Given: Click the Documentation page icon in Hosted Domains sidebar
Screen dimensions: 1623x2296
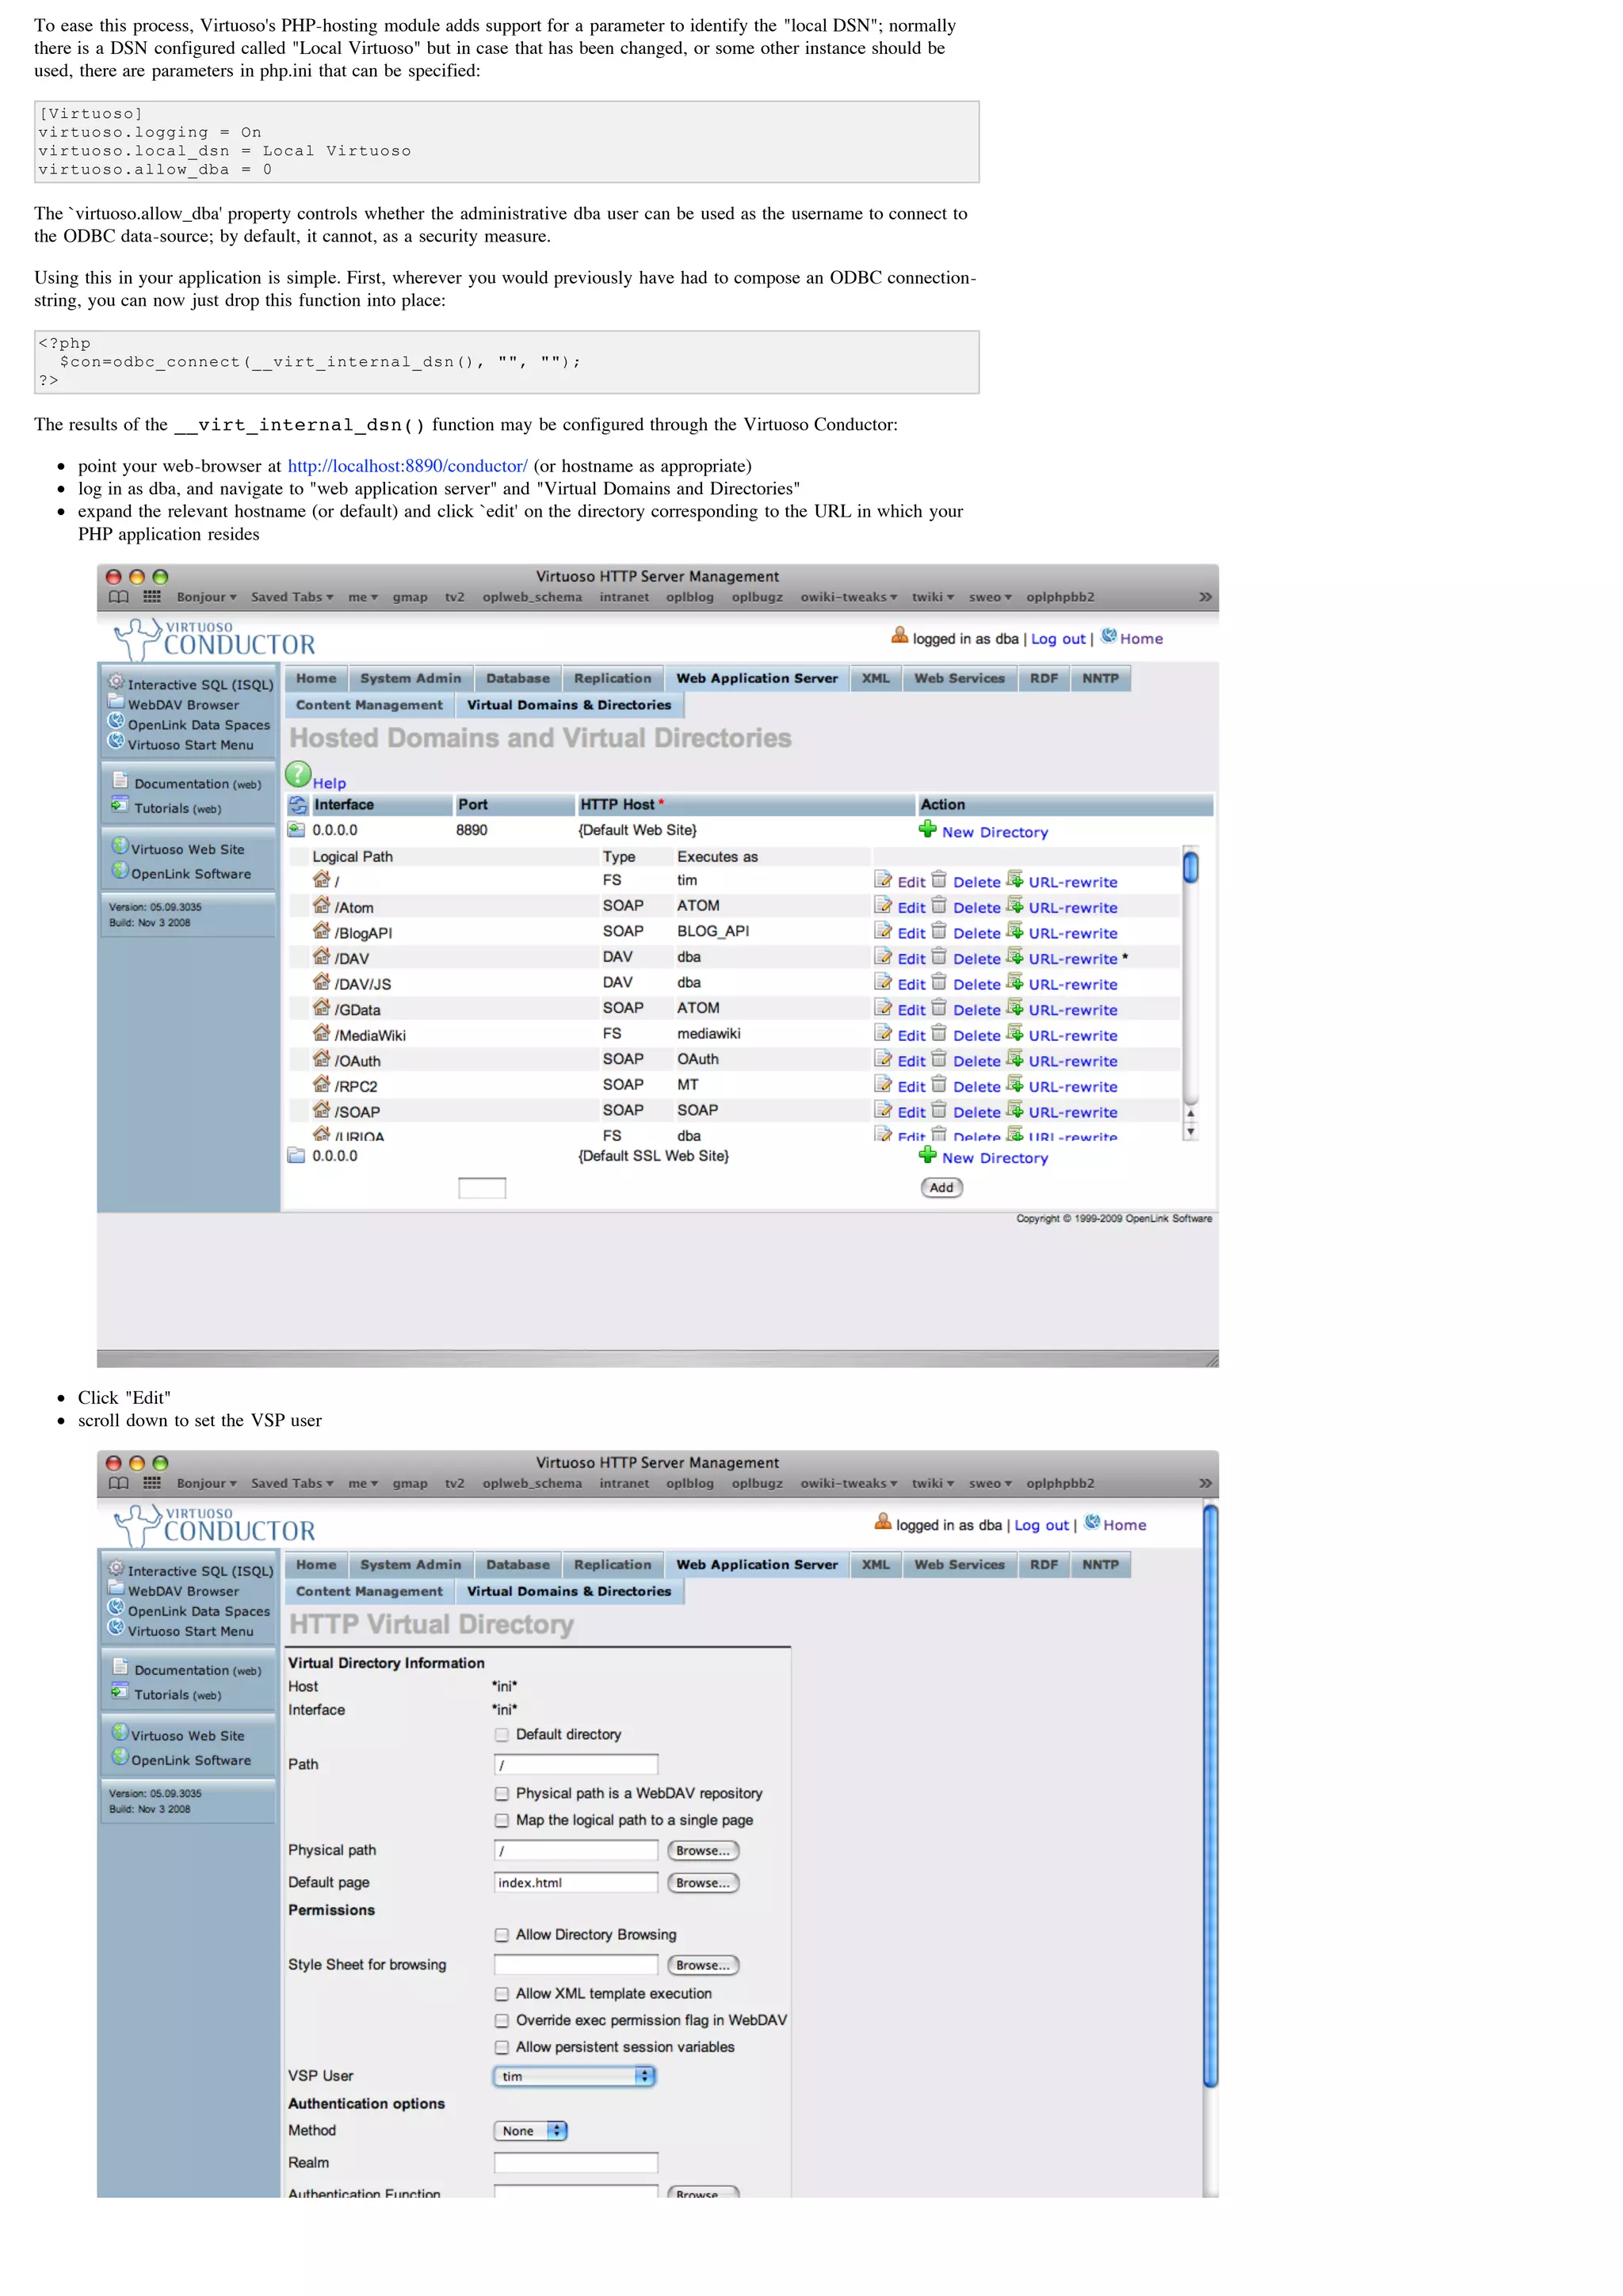Looking at the screenshot, I should coord(120,780).
